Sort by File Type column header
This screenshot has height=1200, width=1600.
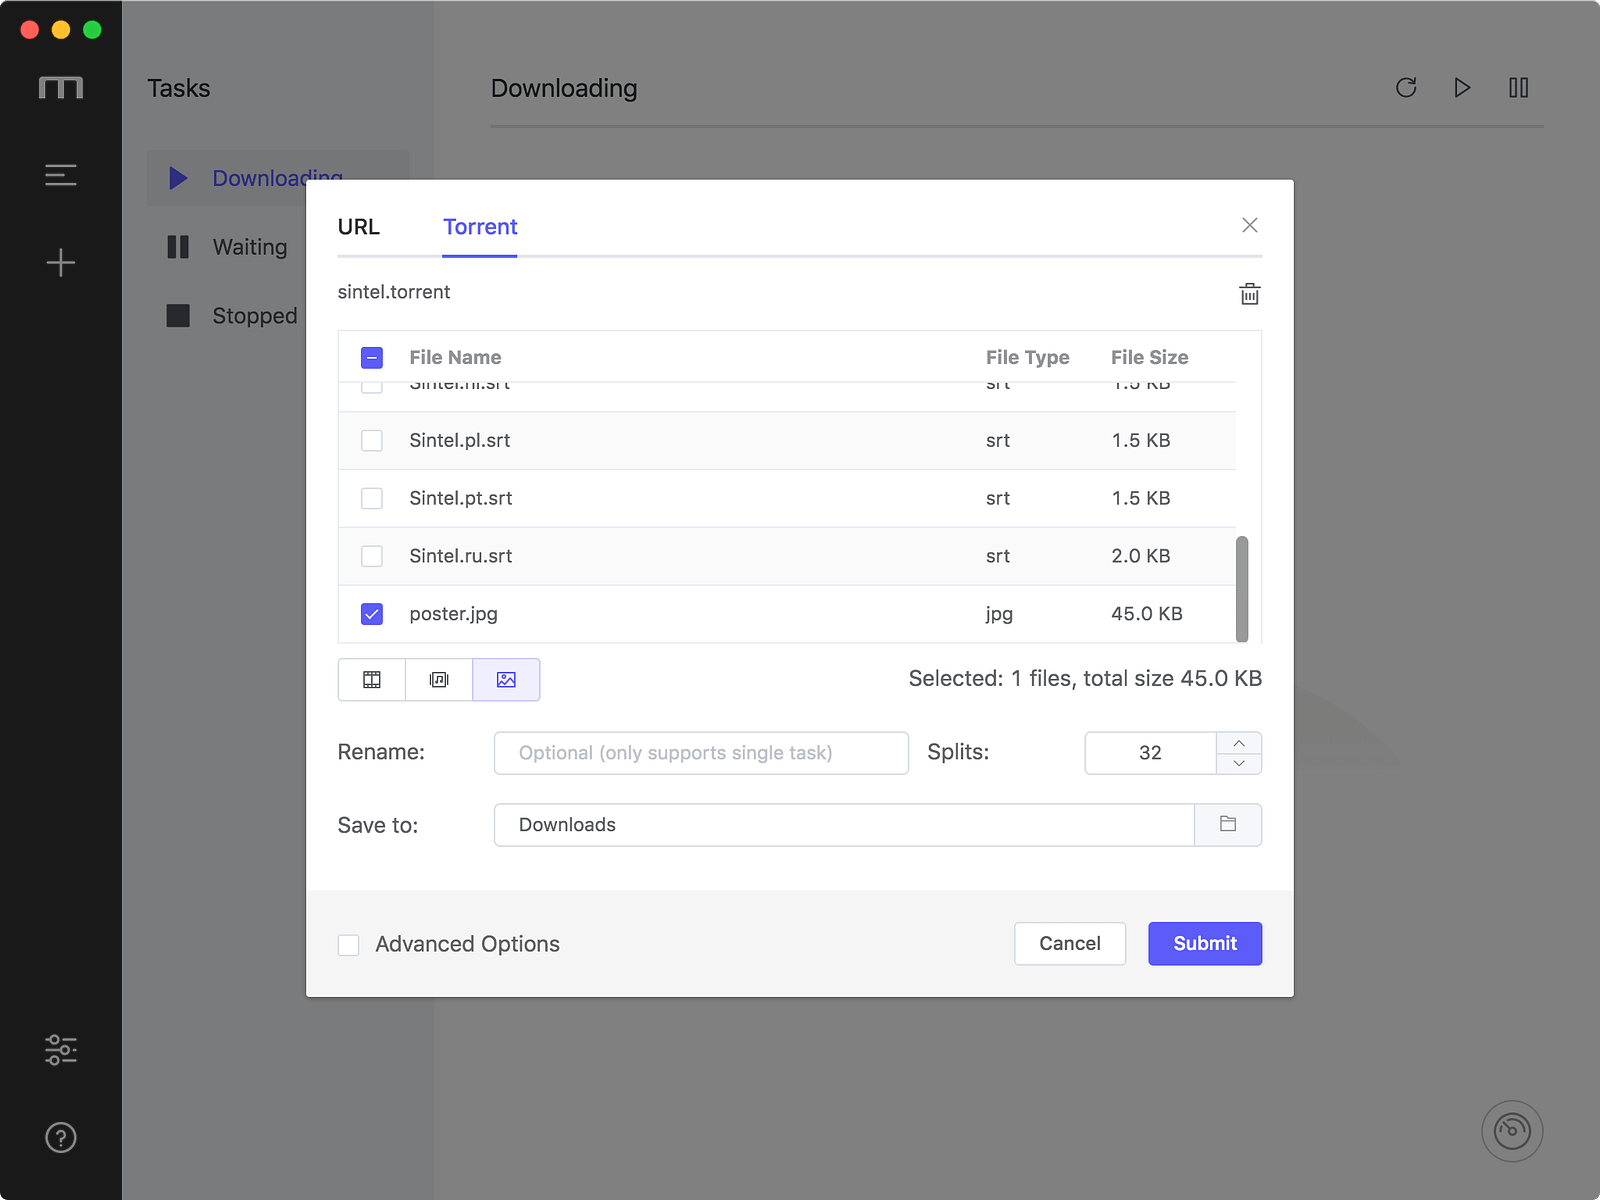tap(1027, 357)
